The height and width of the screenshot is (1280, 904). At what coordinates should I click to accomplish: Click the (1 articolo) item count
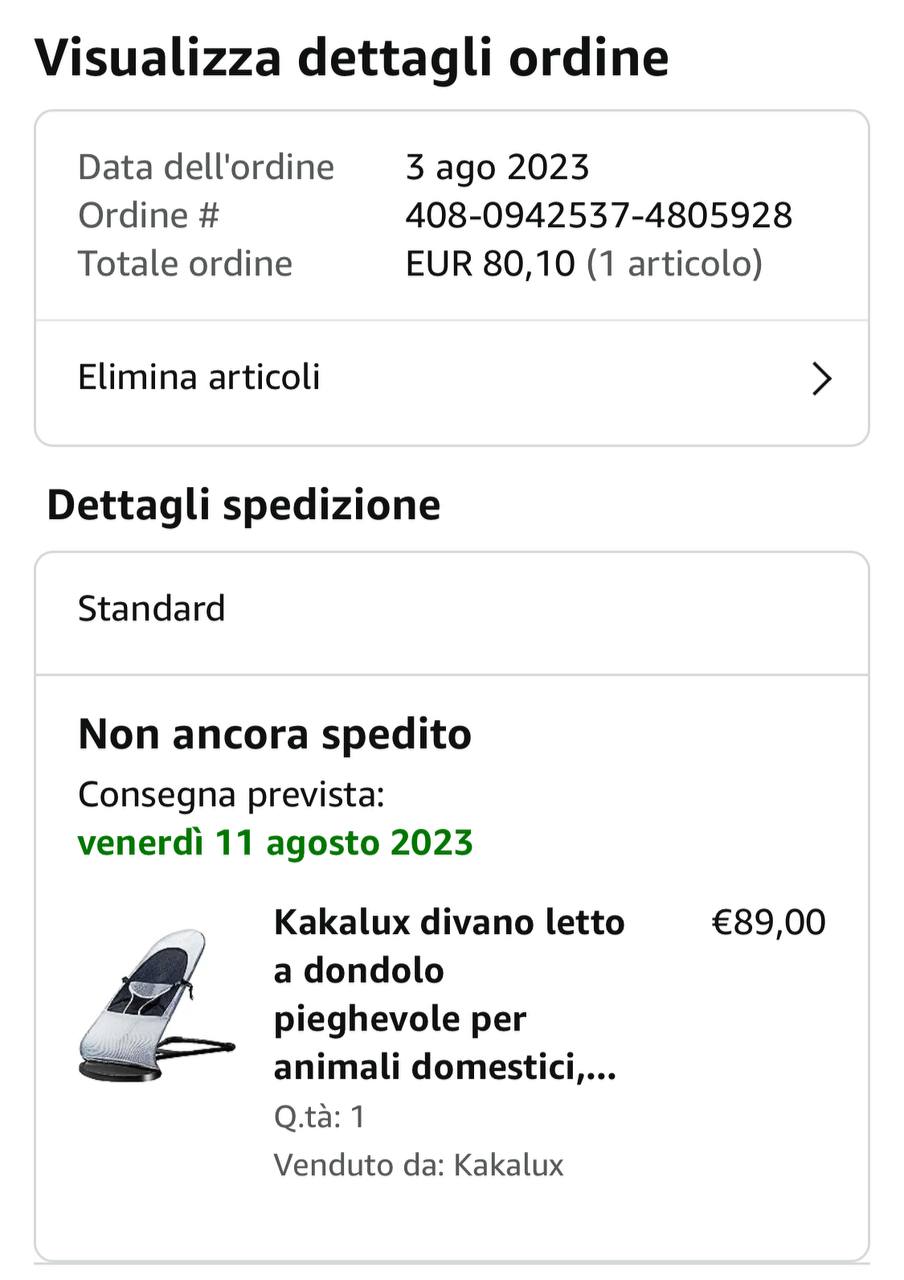[674, 264]
